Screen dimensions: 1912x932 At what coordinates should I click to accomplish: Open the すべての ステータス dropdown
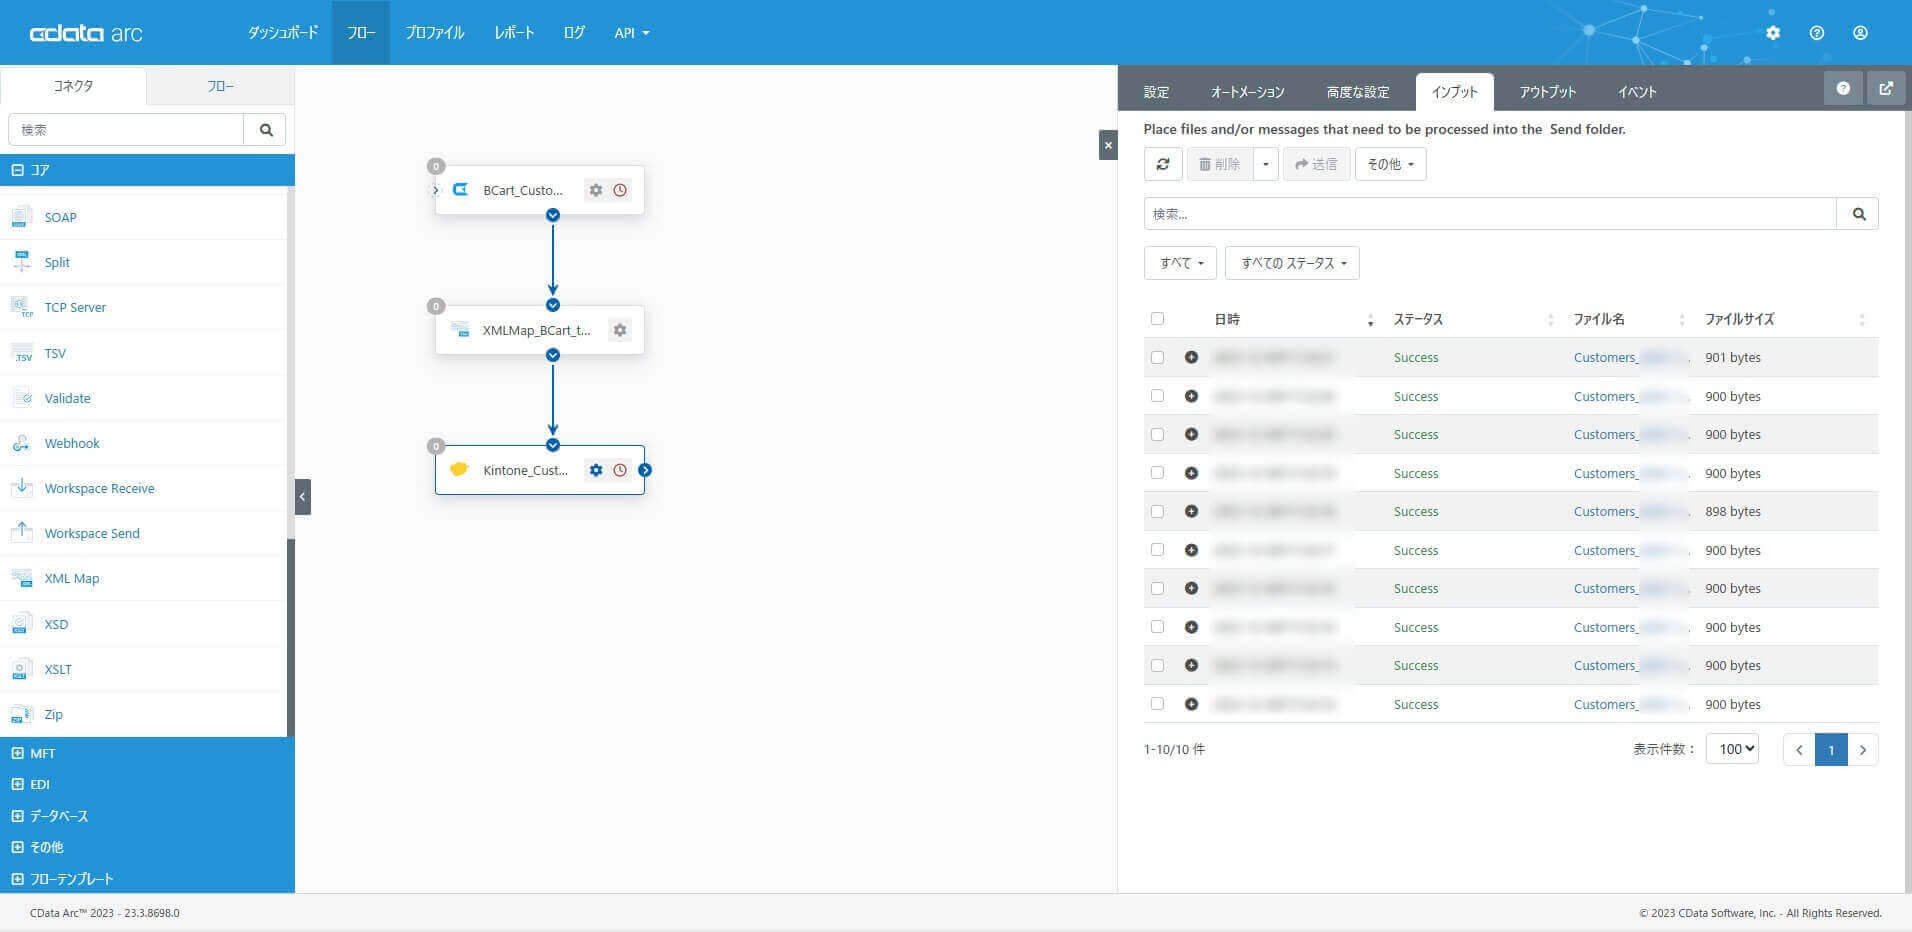1292,263
